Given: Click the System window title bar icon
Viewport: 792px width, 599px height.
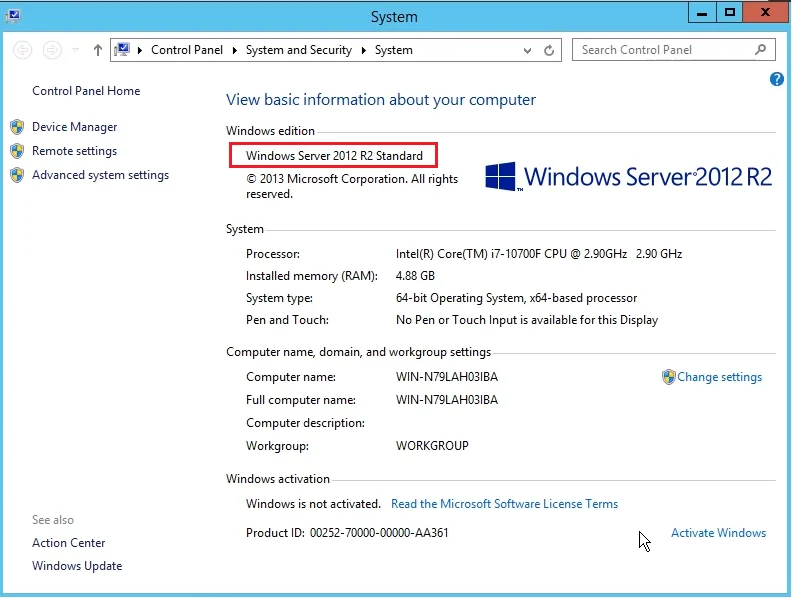Looking at the screenshot, I should click(x=13, y=16).
